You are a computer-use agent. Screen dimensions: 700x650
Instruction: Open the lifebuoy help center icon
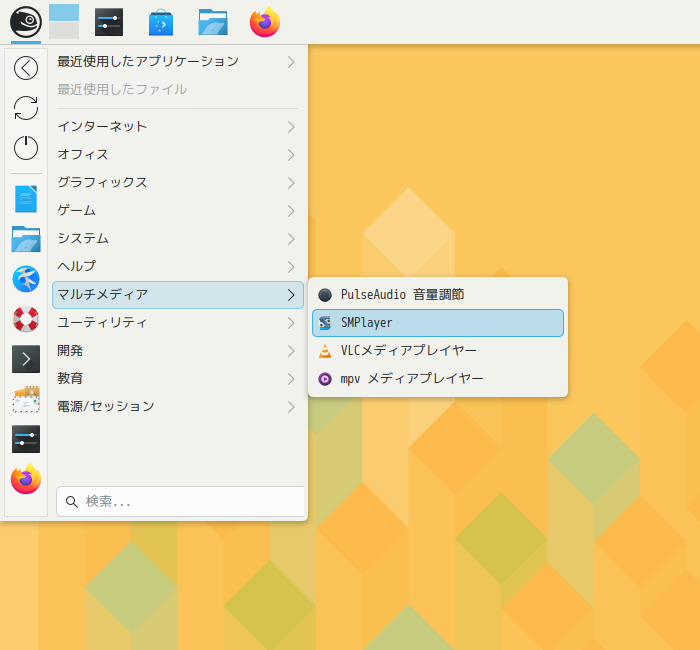coord(26,319)
